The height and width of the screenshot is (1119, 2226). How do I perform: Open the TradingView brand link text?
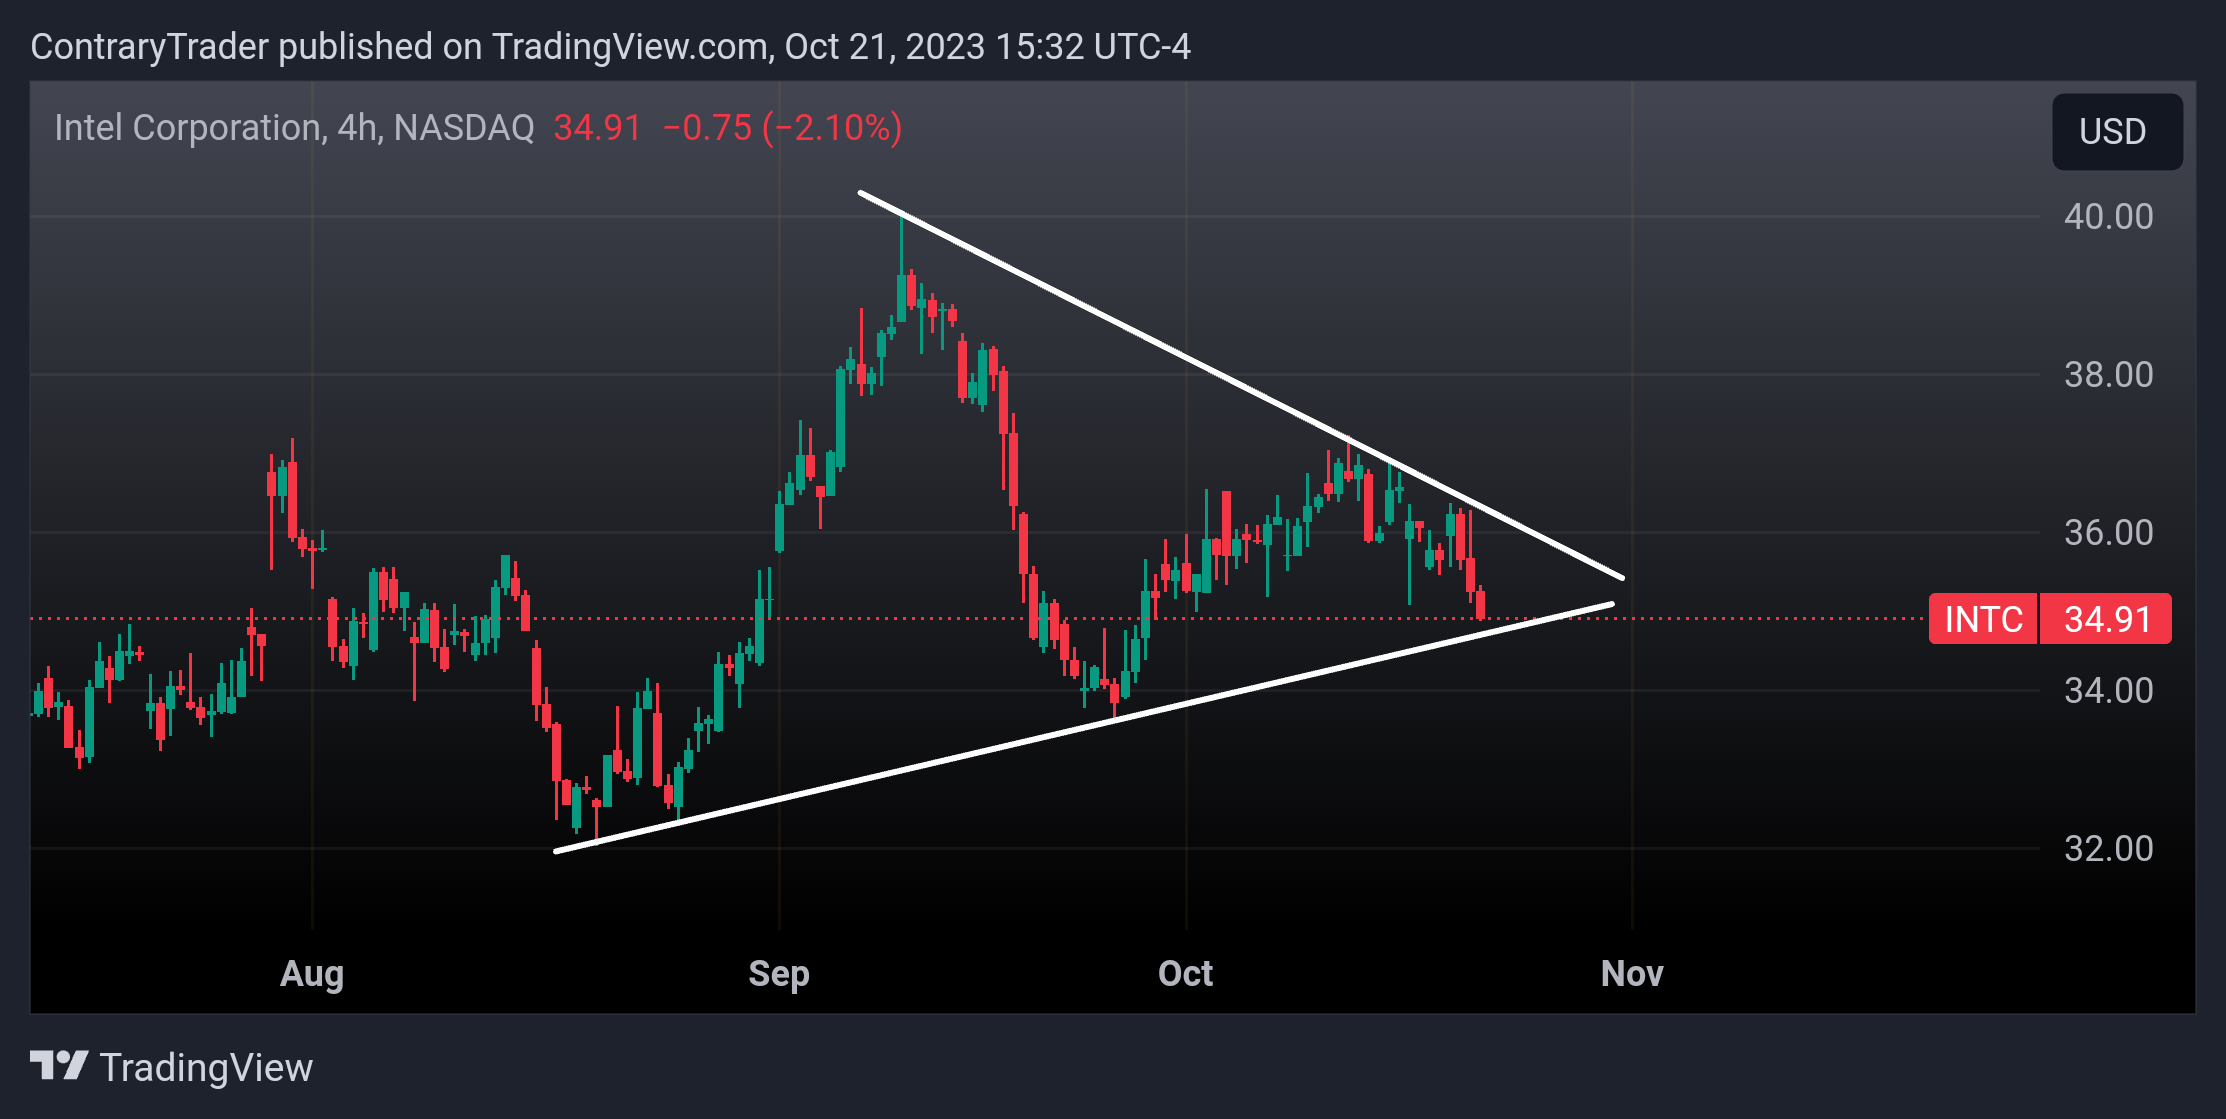pyautogui.click(x=207, y=1068)
